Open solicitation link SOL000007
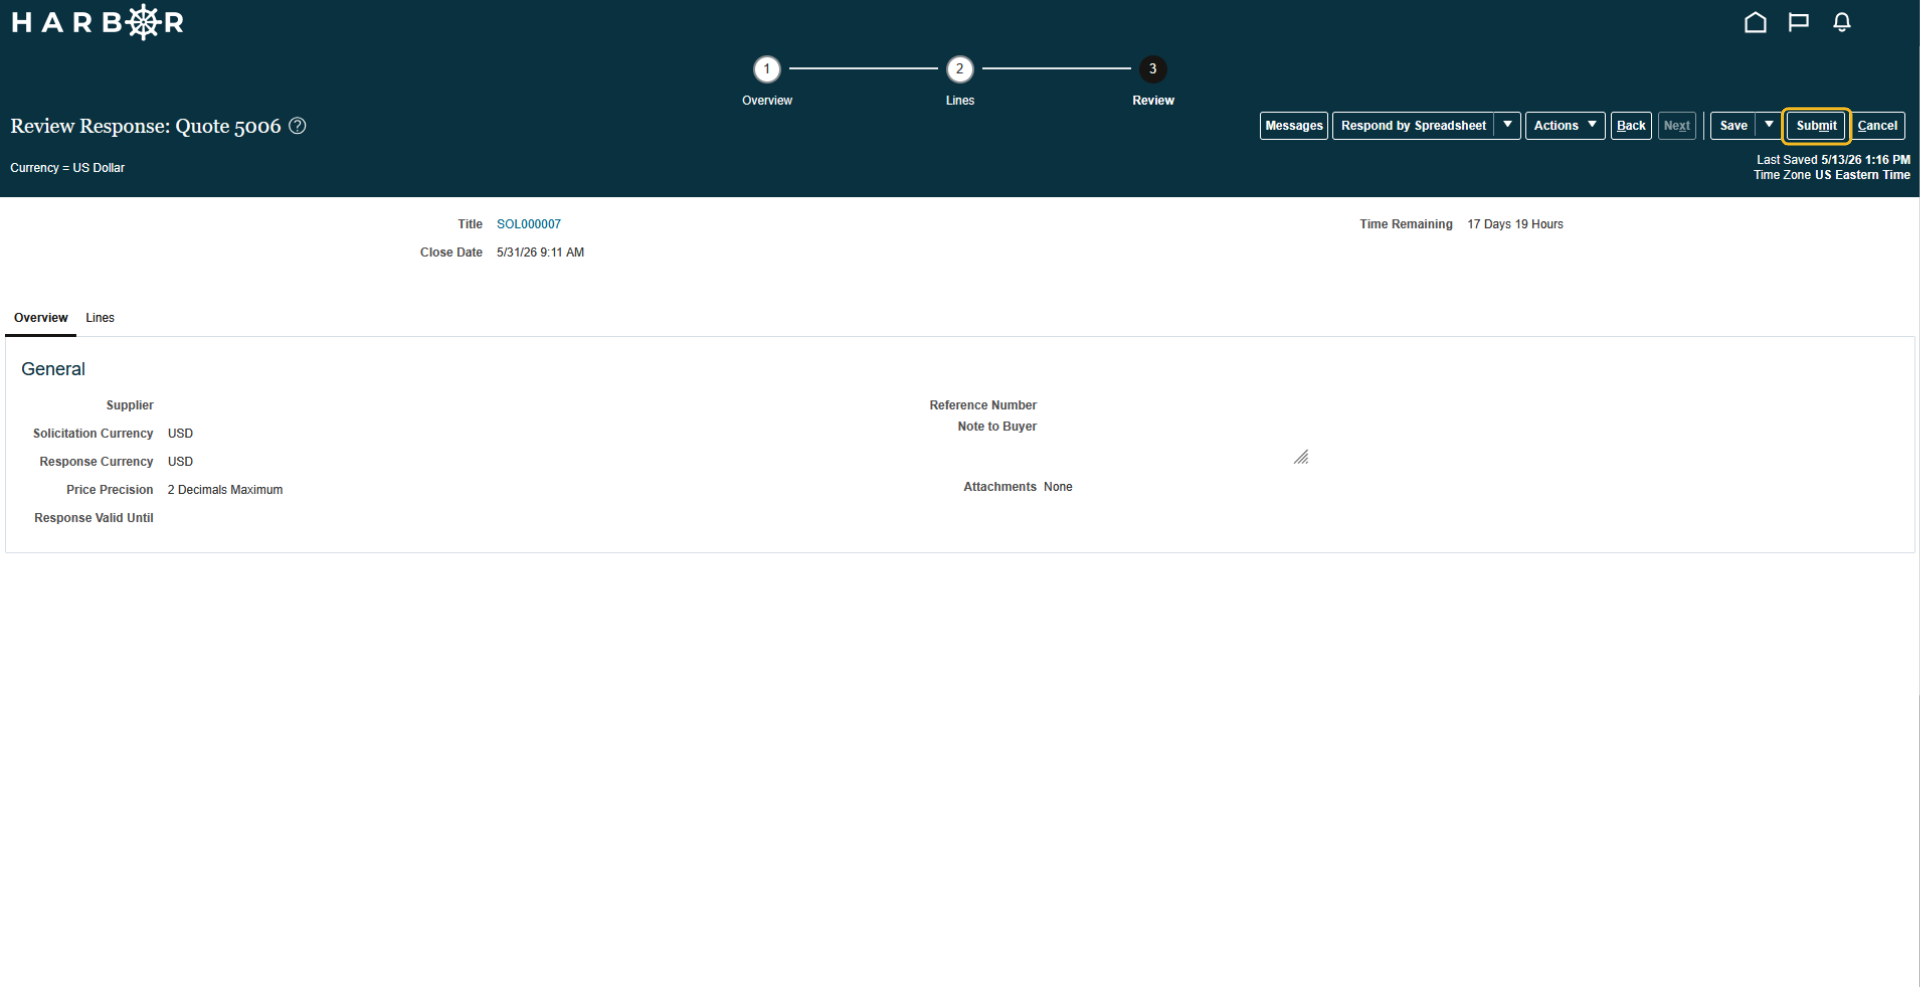Image resolution: width=1920 pixels, height=987 pixels. [529, 224]
